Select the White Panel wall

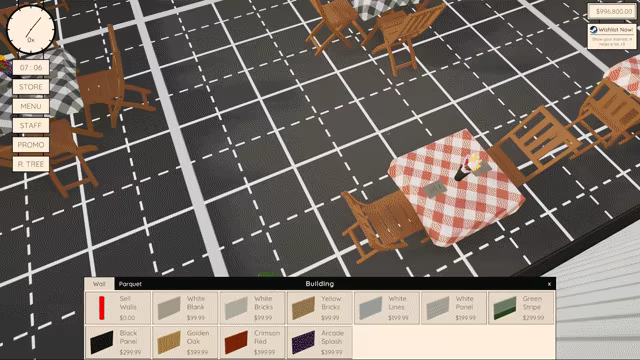(x=453, y=308)
